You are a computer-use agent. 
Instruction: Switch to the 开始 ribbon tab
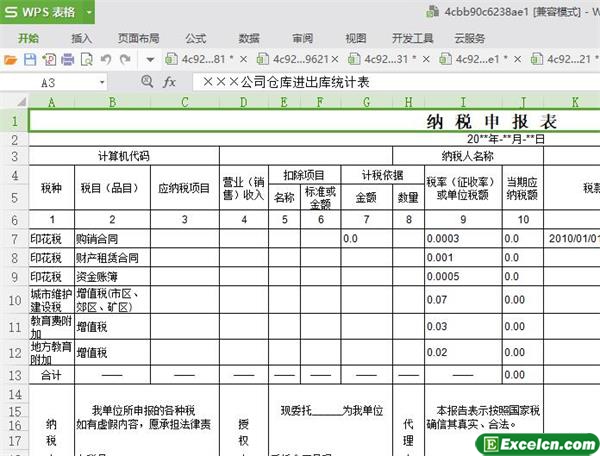(28, 38)
